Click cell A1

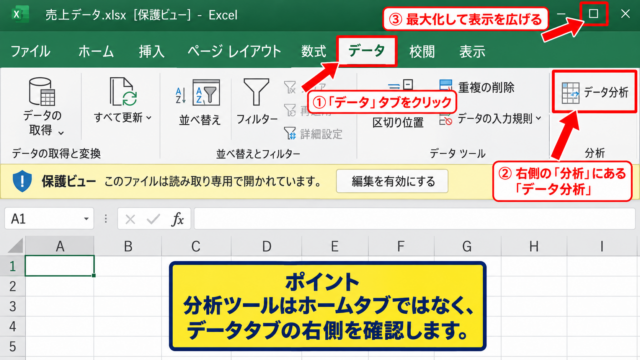pyautogui.click(x=60, y=266)
